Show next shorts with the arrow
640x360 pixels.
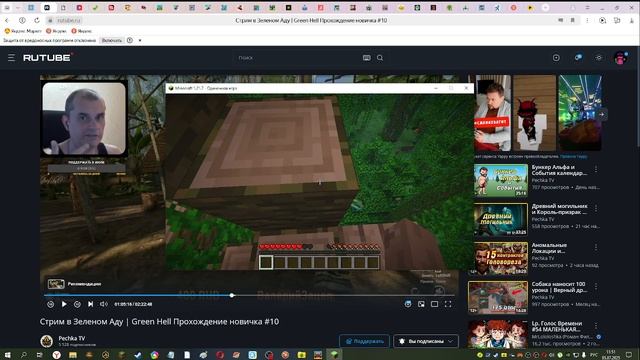pyautogui.click(x=602, y=114)
